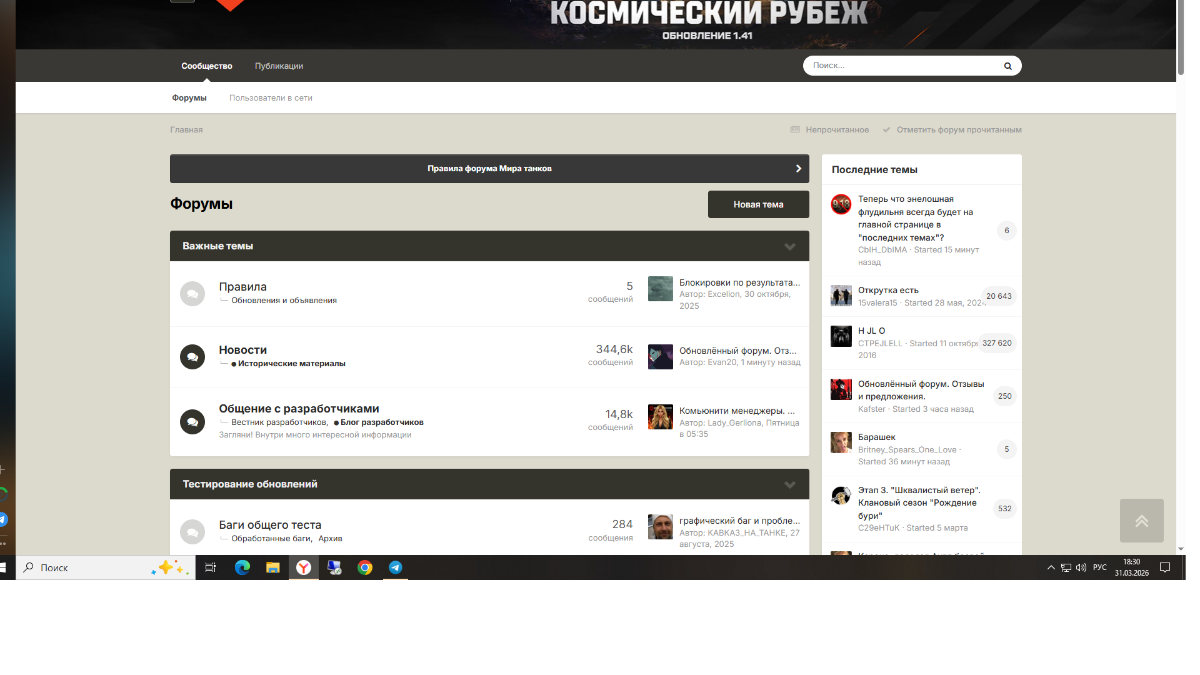Select the Форумы sub-tab
Screen dimensions: 1200x675
pyautogui.click(x=189, y=98)
